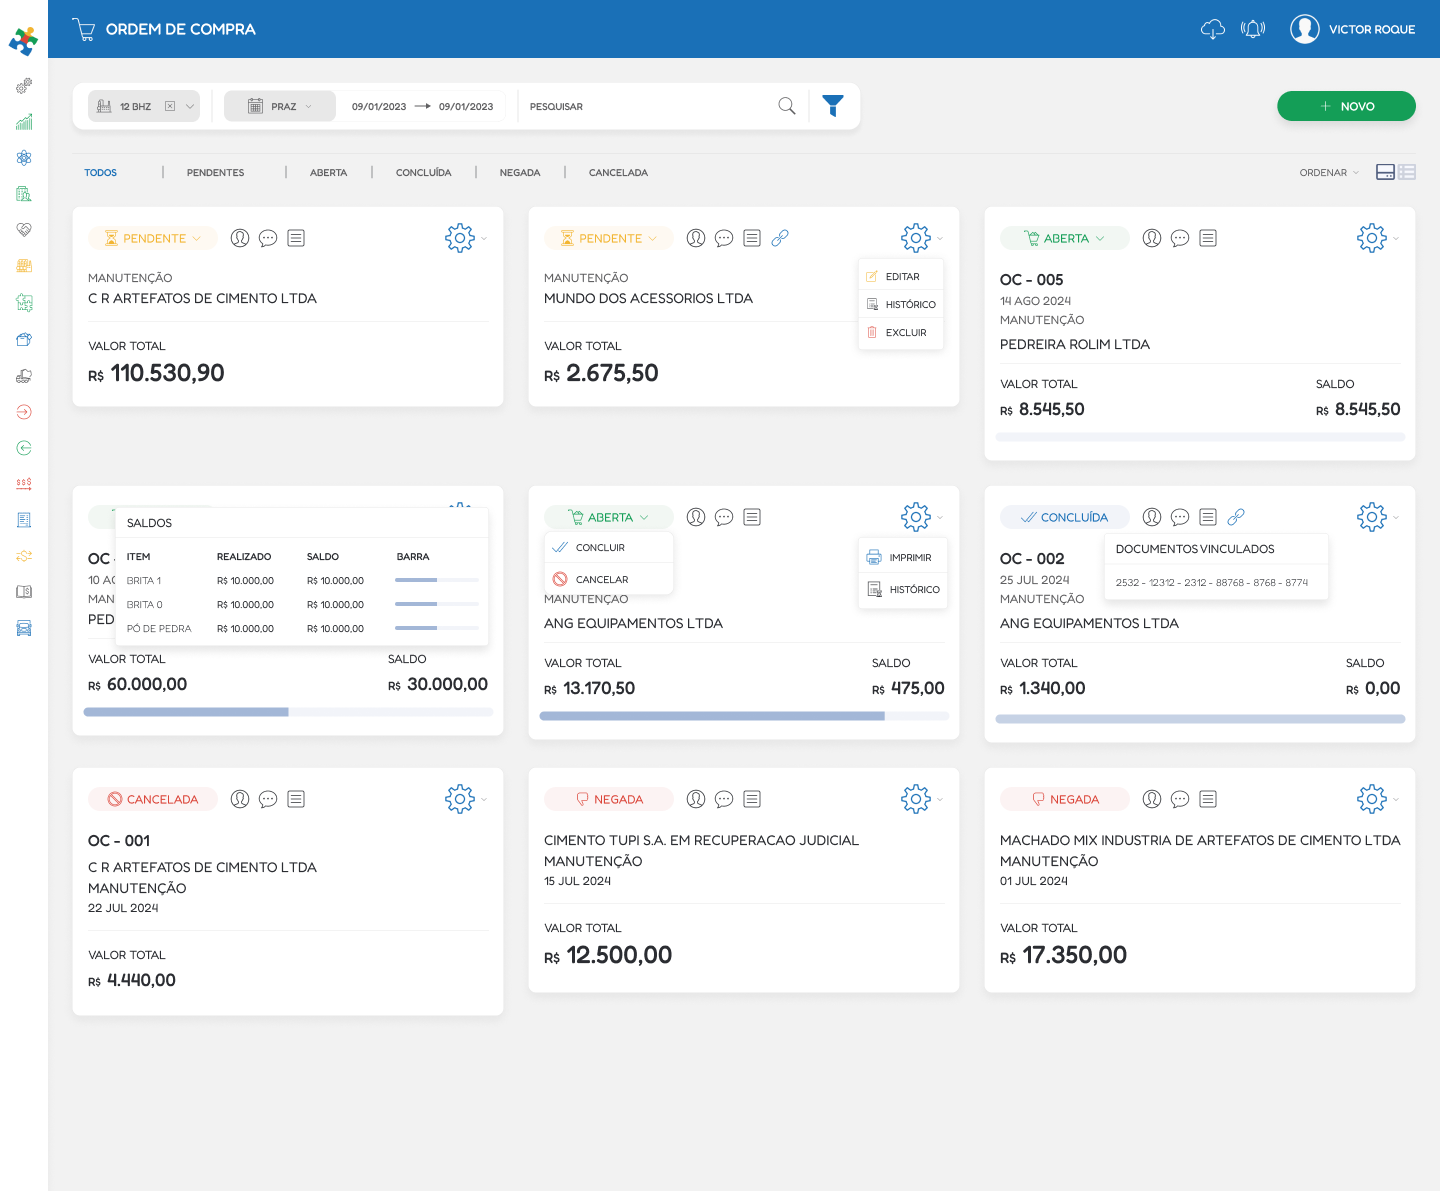Viewport: 1440px width, 1191px height.
Task: Choose EXCLUIR from the context menu
Action: 905,333
